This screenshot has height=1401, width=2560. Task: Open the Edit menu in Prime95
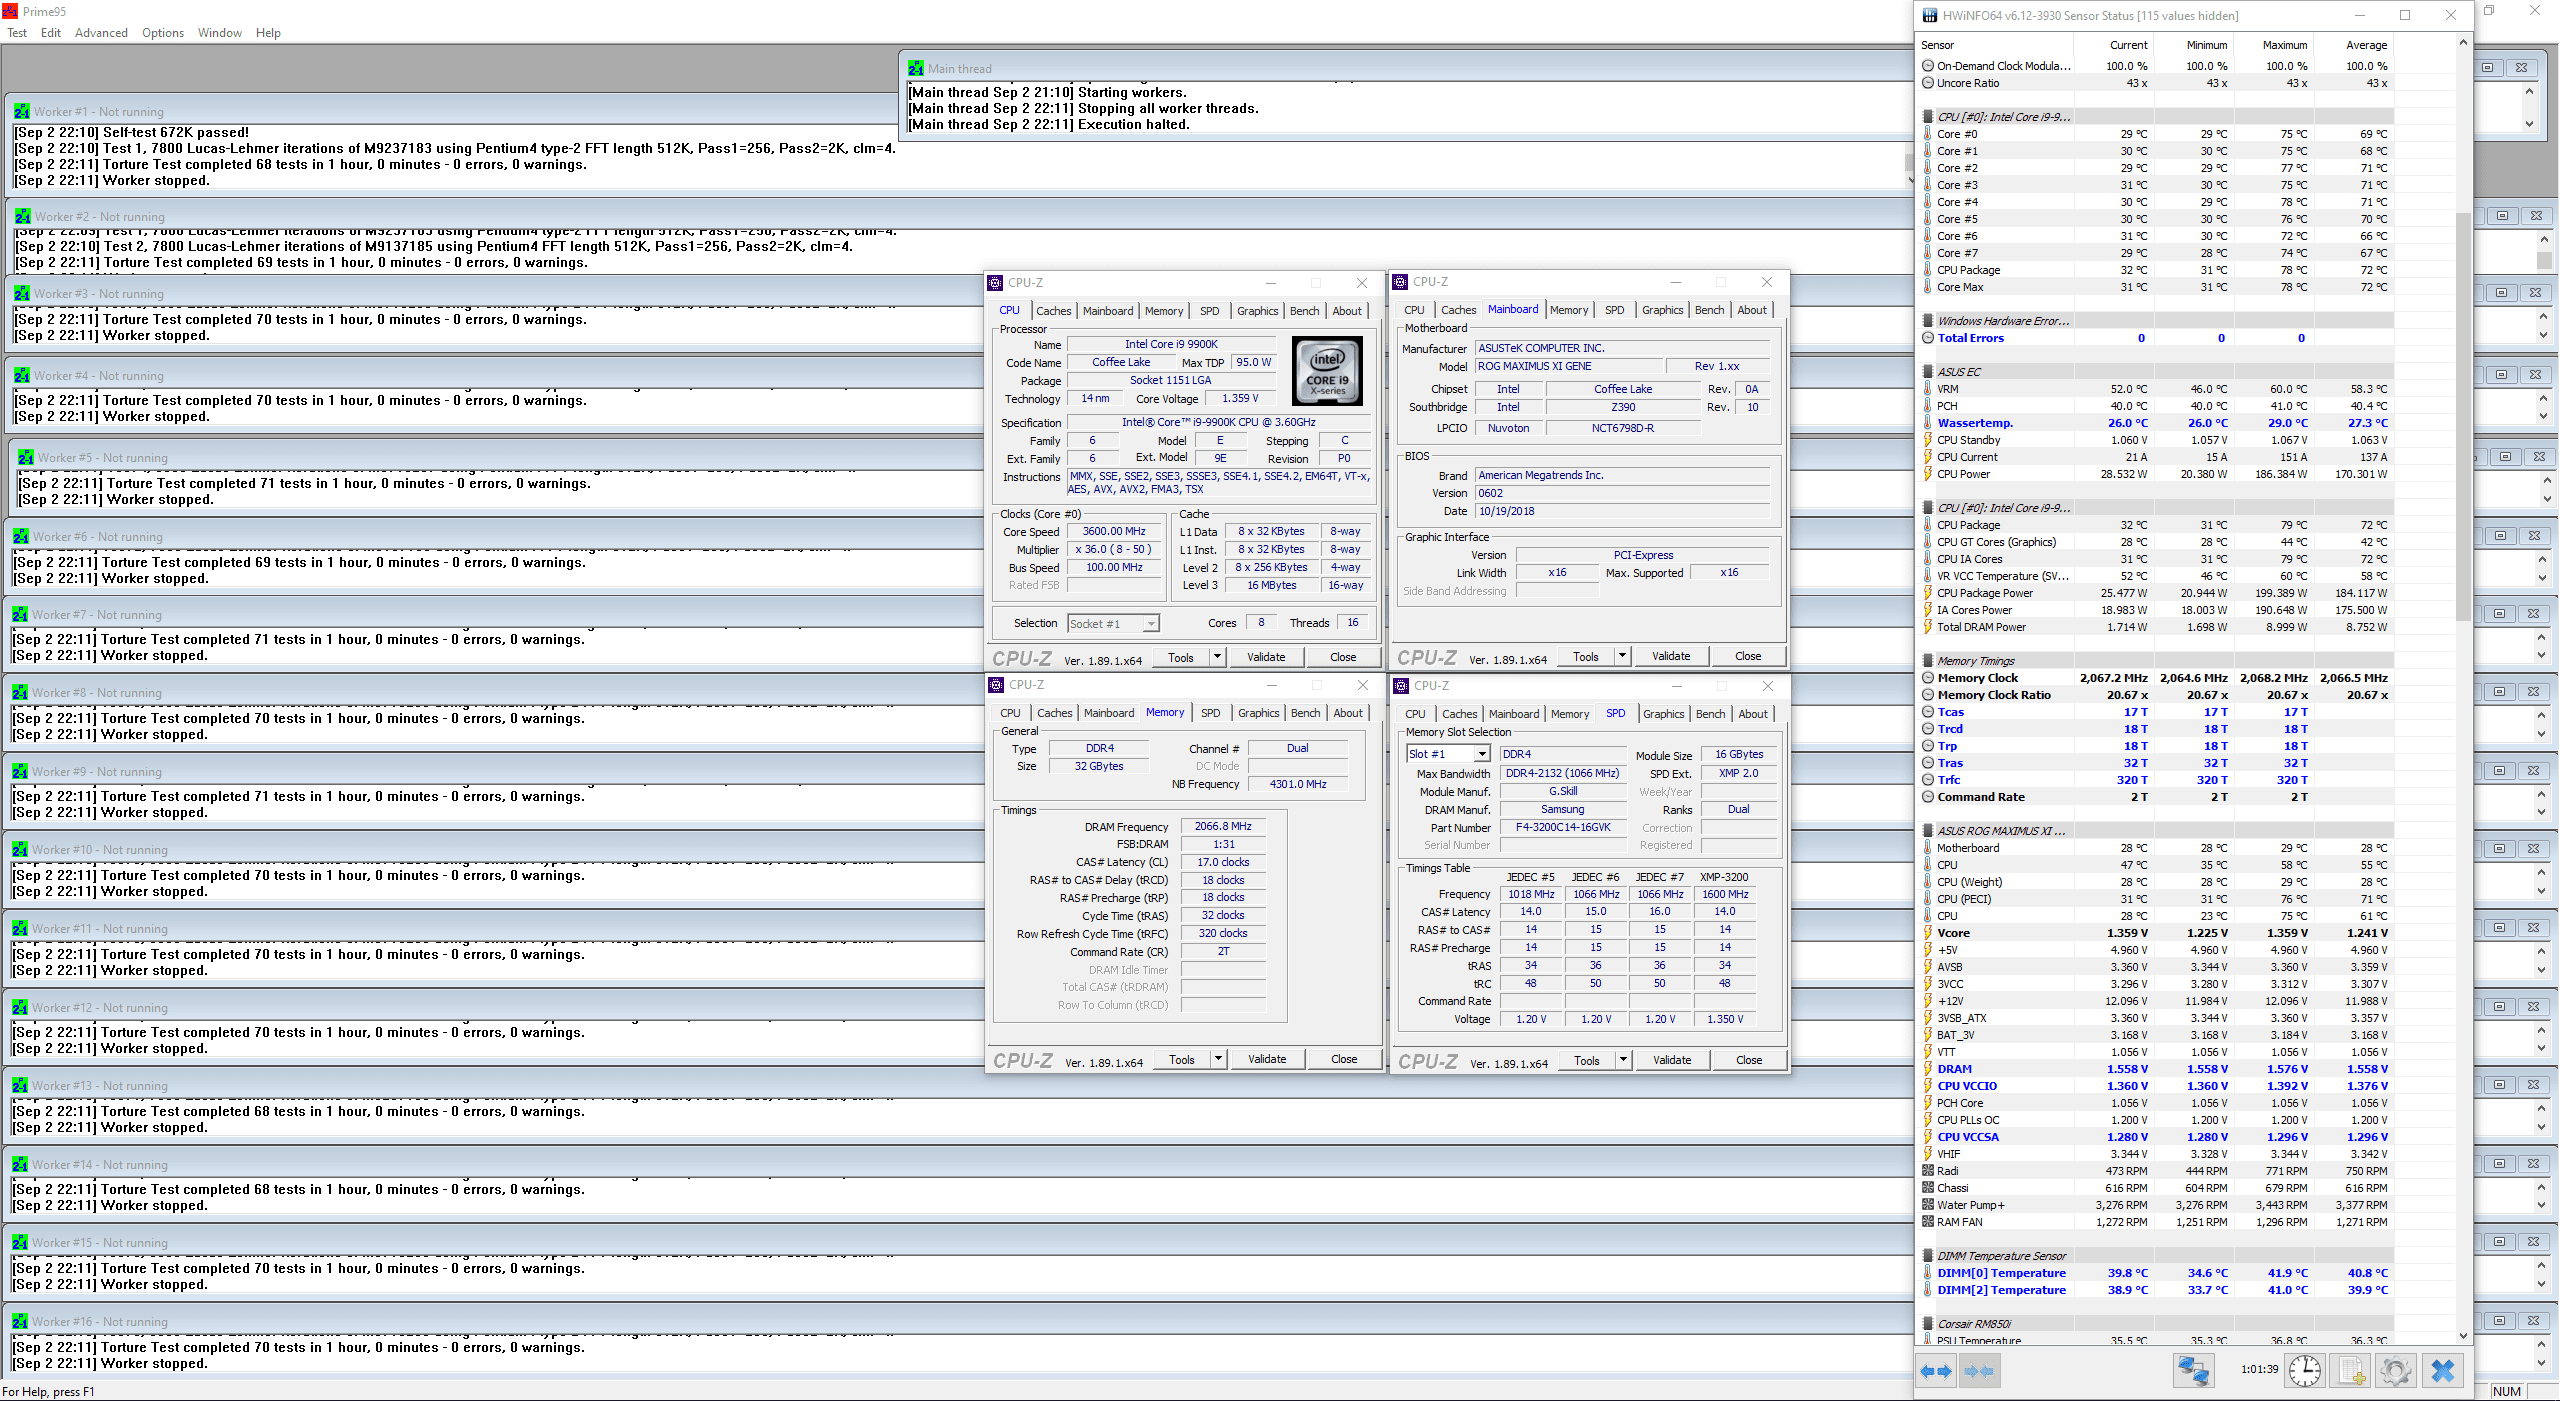51,33
